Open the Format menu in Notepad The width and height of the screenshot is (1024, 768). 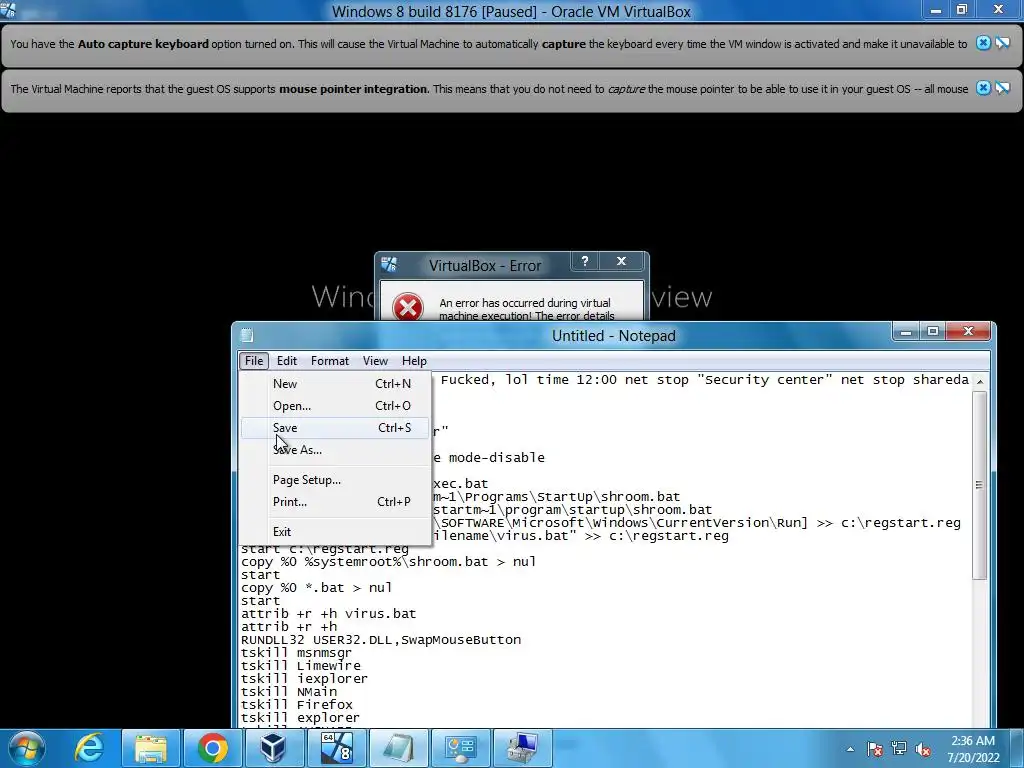tap(330, 361)
